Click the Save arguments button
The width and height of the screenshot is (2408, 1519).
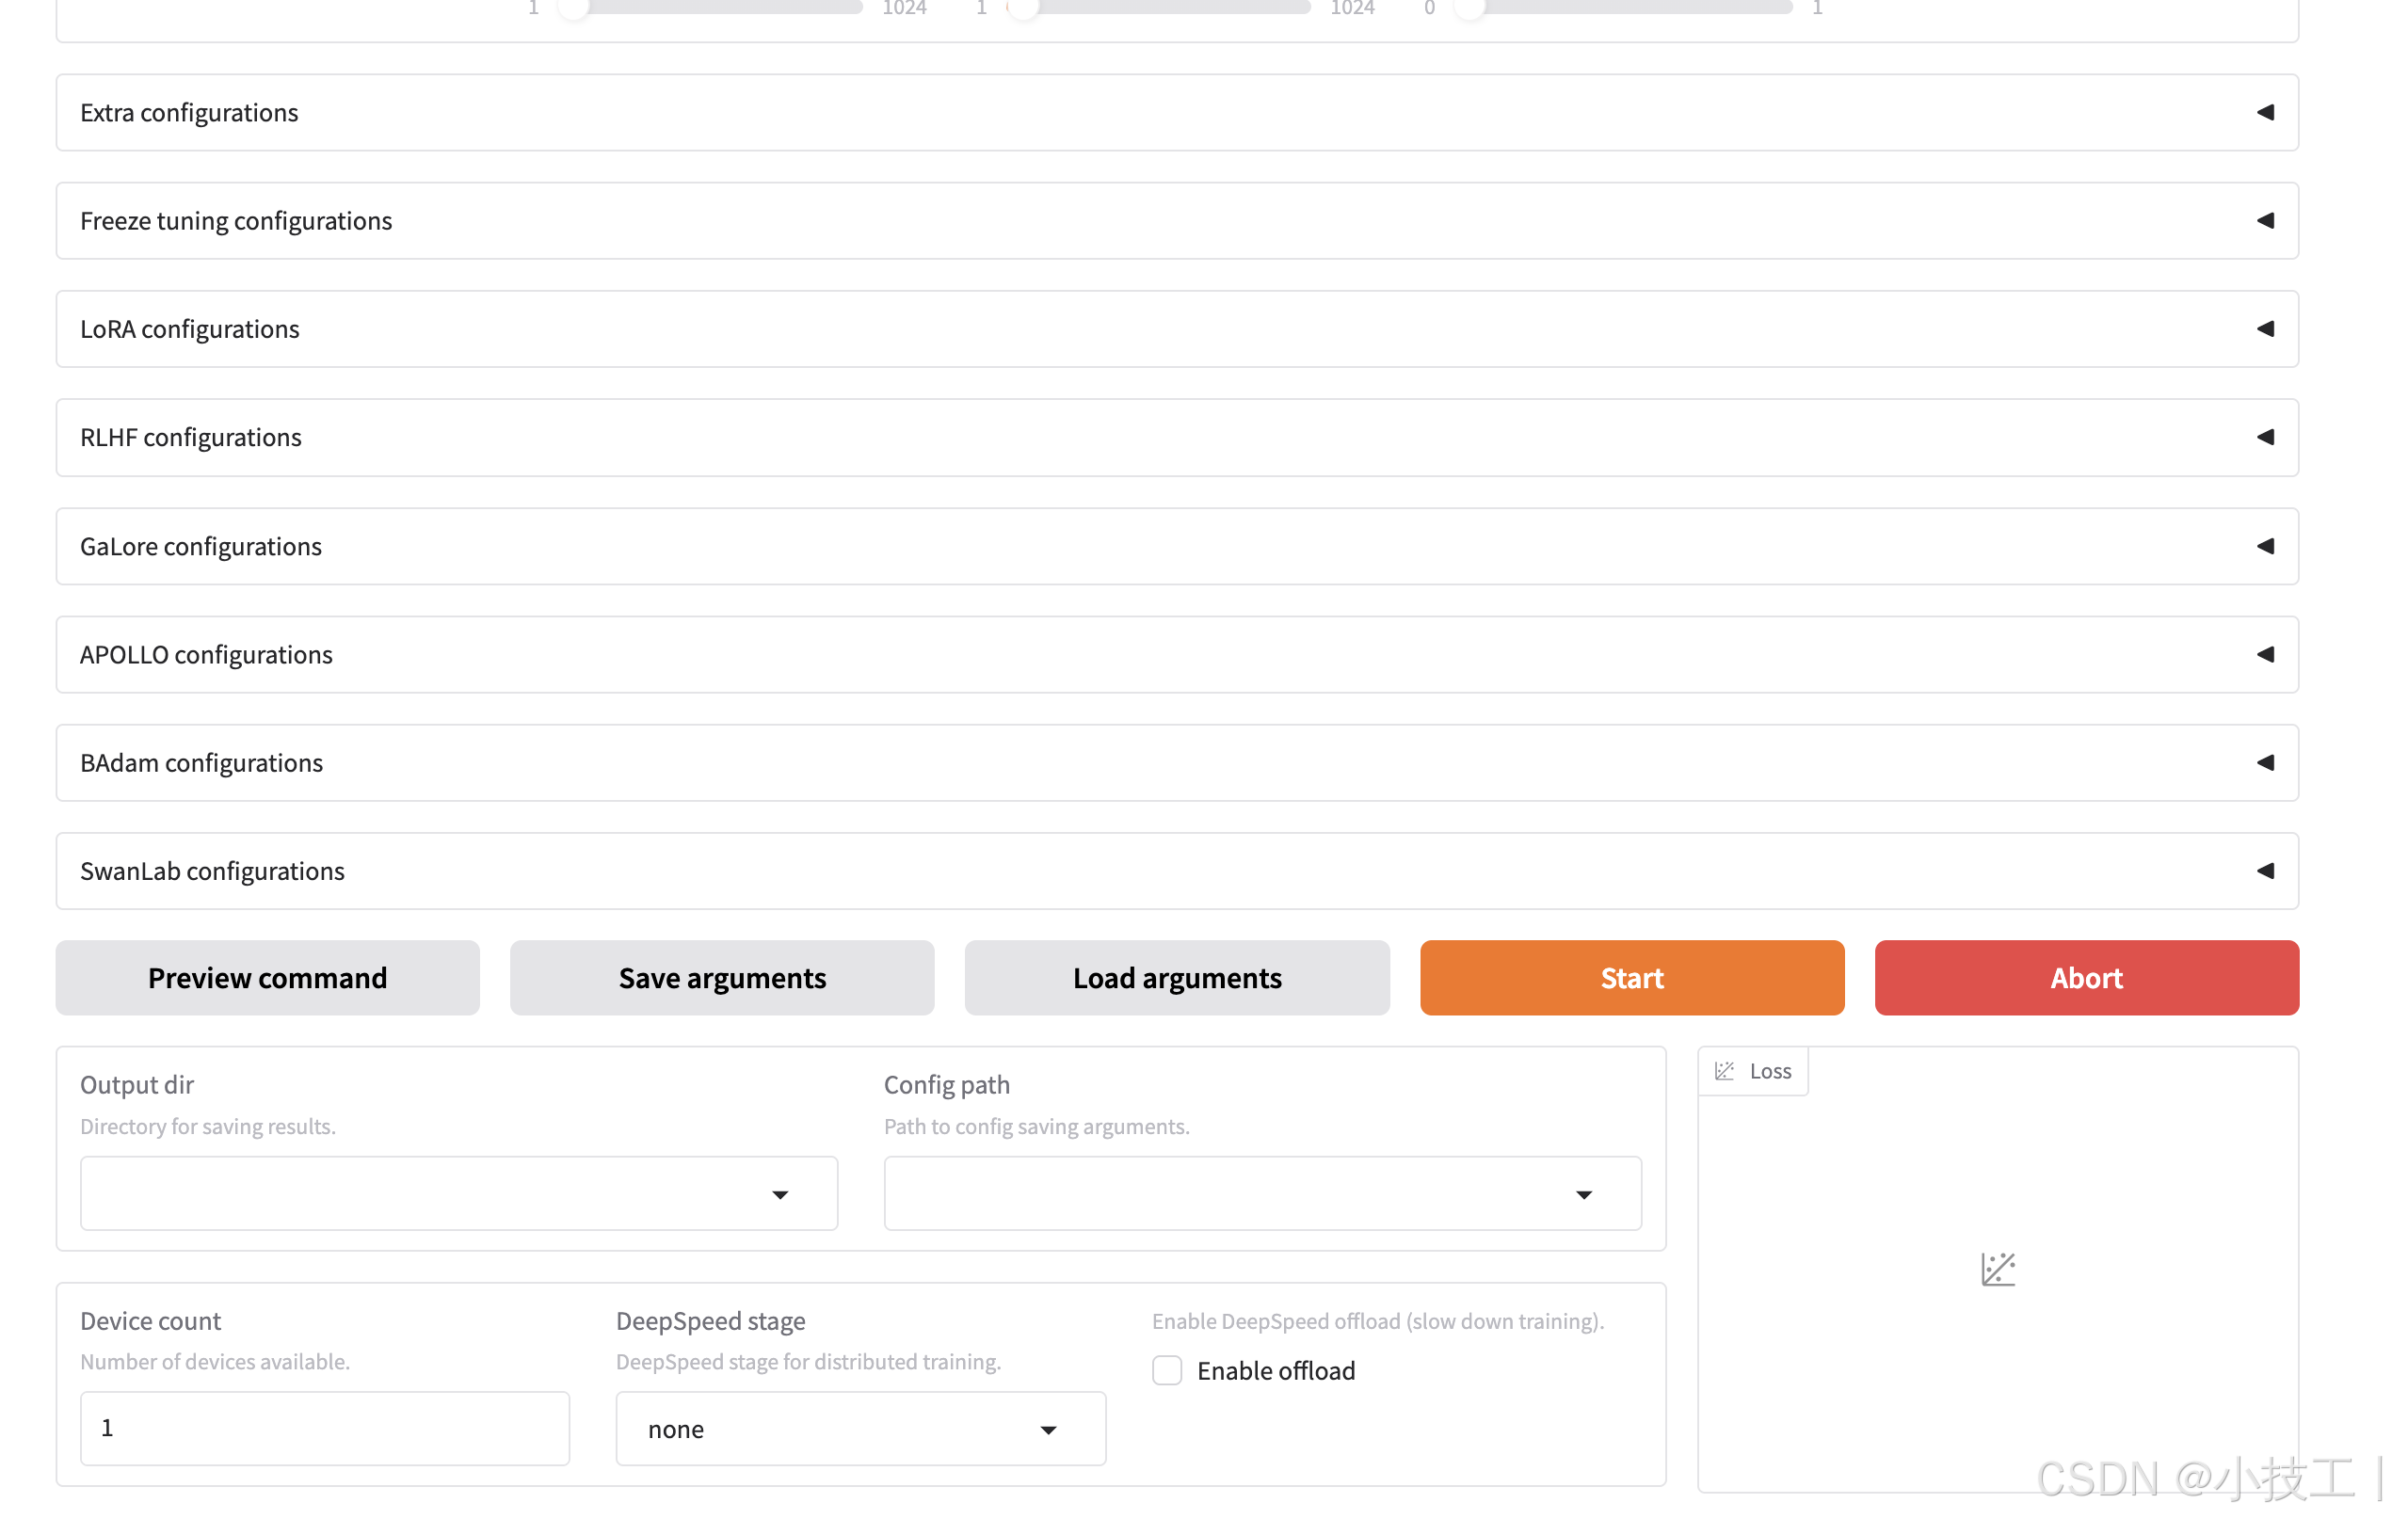(x=722, y=977)
